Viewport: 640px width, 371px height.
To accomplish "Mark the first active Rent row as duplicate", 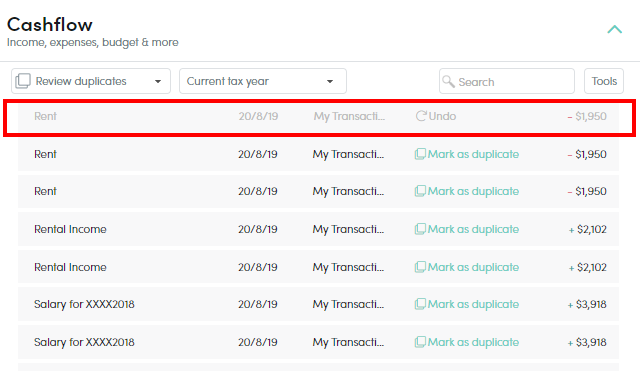I will pyautogui.click(x=467, y=154).
